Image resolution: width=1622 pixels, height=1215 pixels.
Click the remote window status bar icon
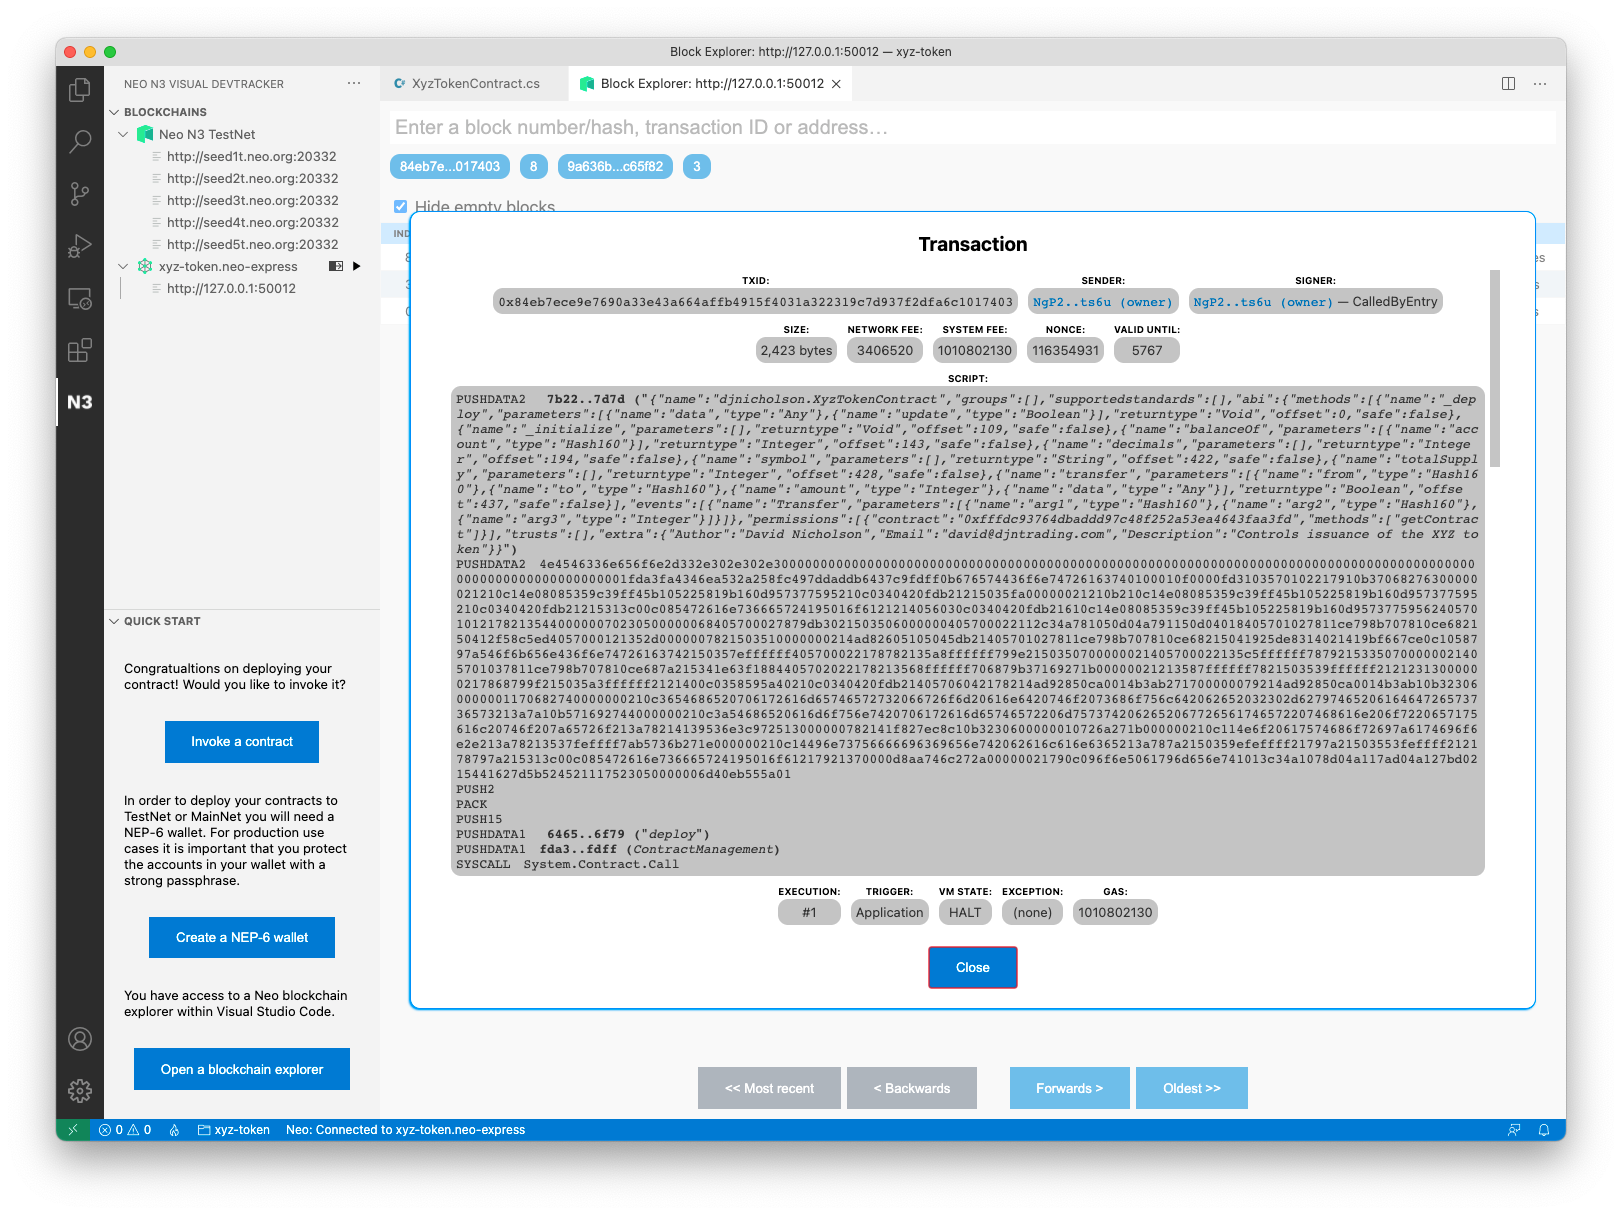pos(72,1130)
